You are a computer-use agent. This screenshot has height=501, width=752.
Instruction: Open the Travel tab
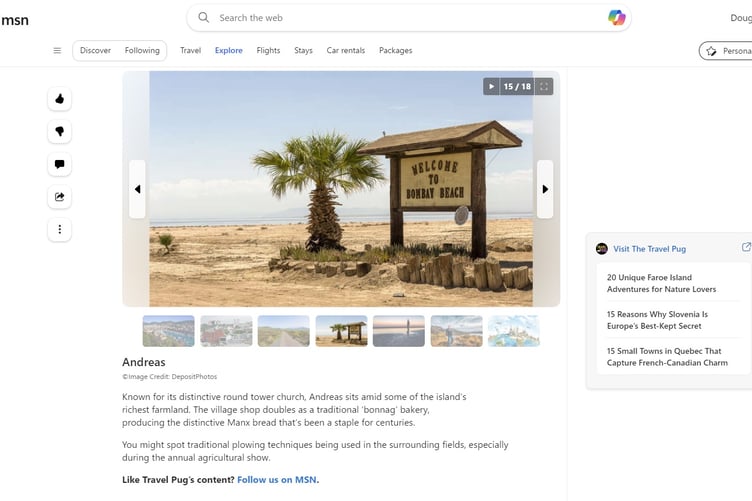point(190,50)
